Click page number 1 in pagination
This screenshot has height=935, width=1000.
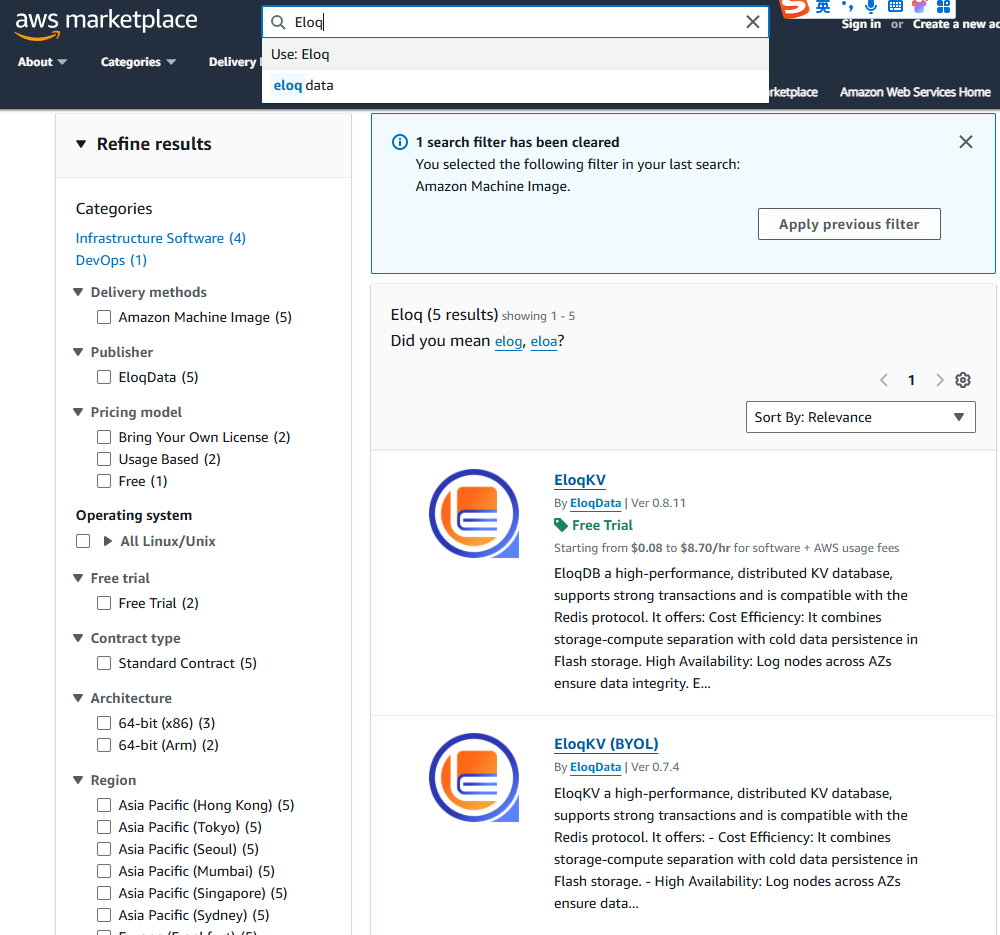[911, 380]
